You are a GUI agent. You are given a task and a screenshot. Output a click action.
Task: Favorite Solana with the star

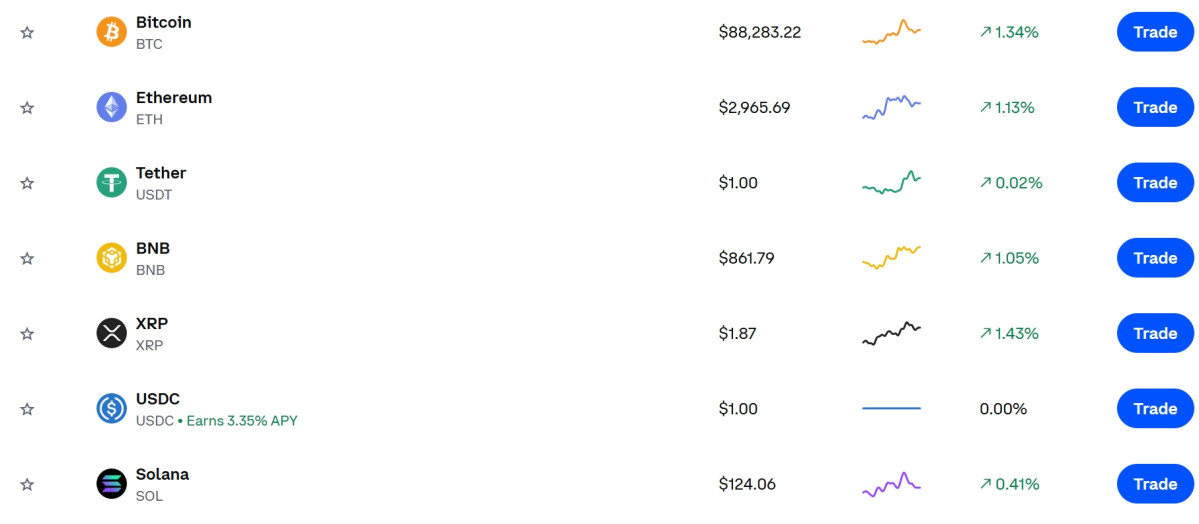click(x=27, y=484)
